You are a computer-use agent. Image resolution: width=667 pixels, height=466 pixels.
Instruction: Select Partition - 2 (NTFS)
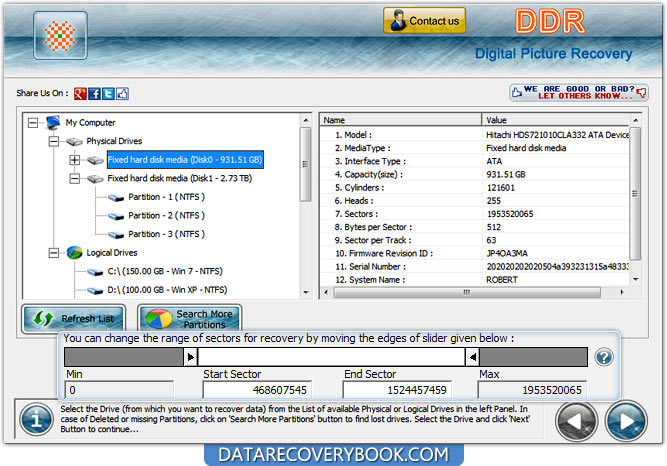pyautogui.click(x=166, y=215)
